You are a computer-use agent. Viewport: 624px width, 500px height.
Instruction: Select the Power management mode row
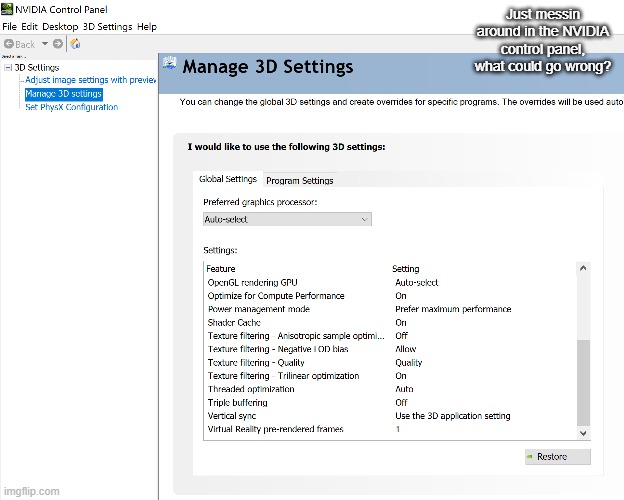[390, 309]
